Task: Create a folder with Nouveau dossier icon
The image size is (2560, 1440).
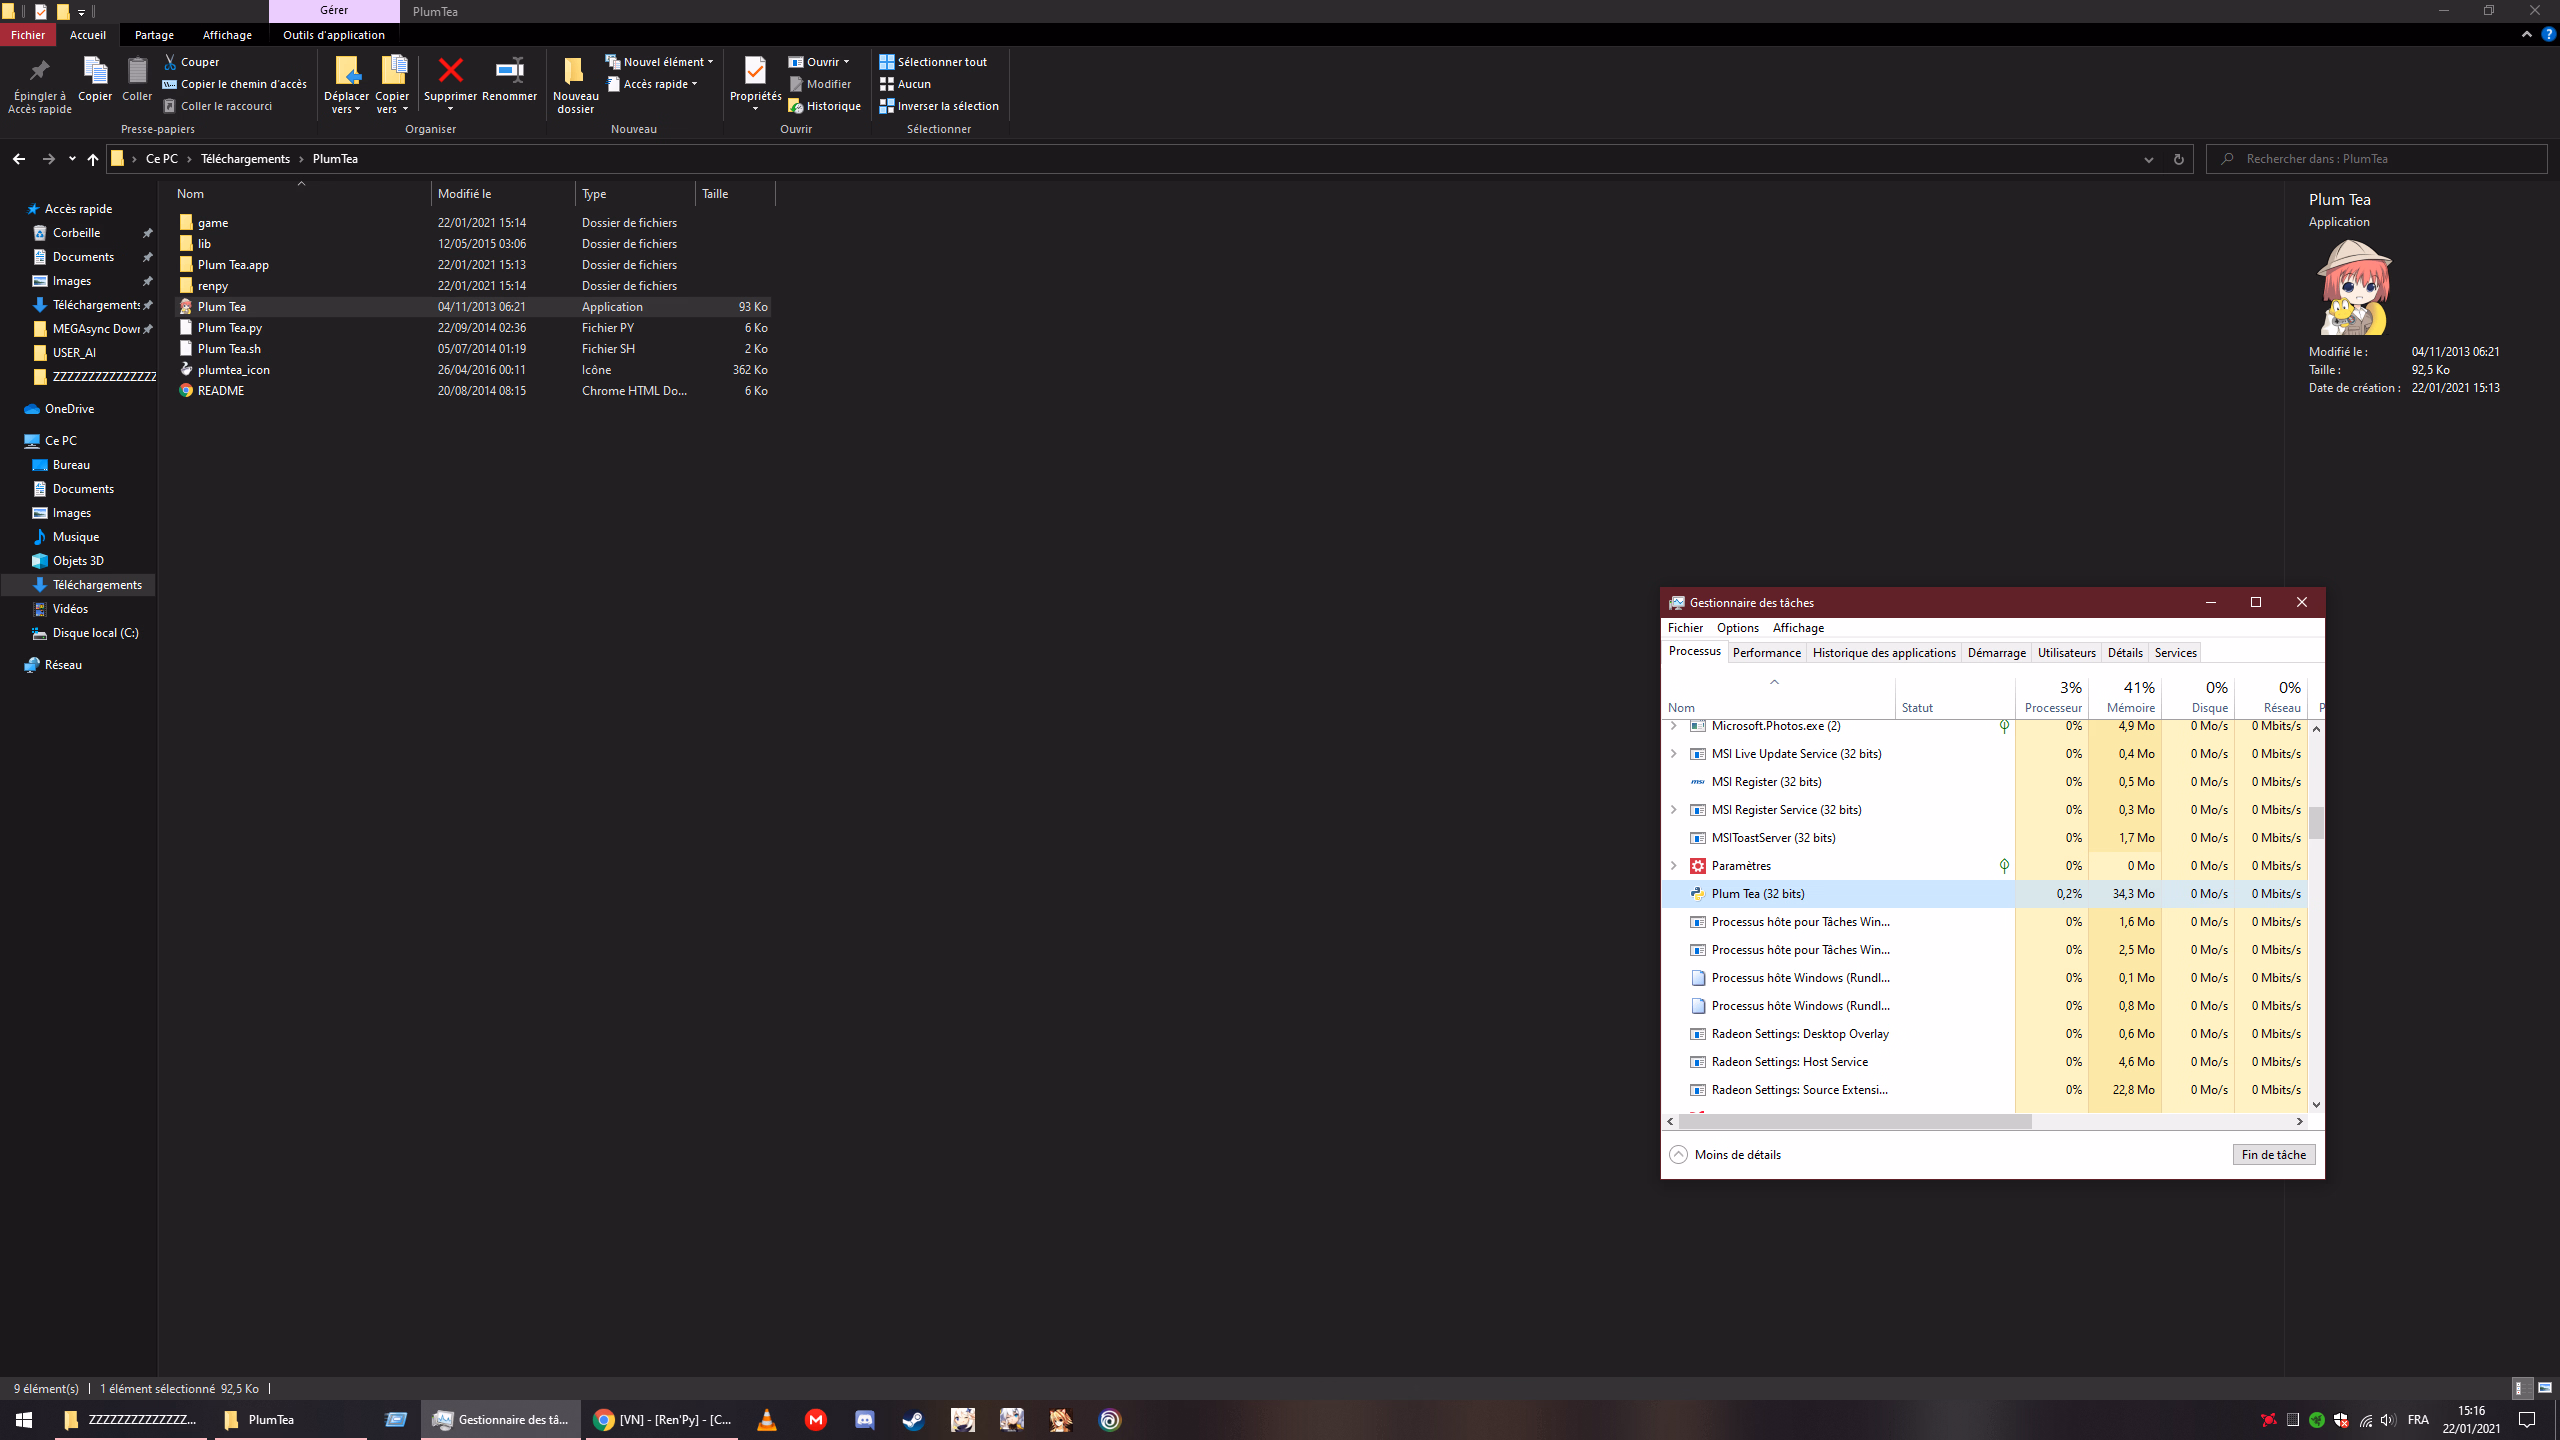Action: pos(575,71)
